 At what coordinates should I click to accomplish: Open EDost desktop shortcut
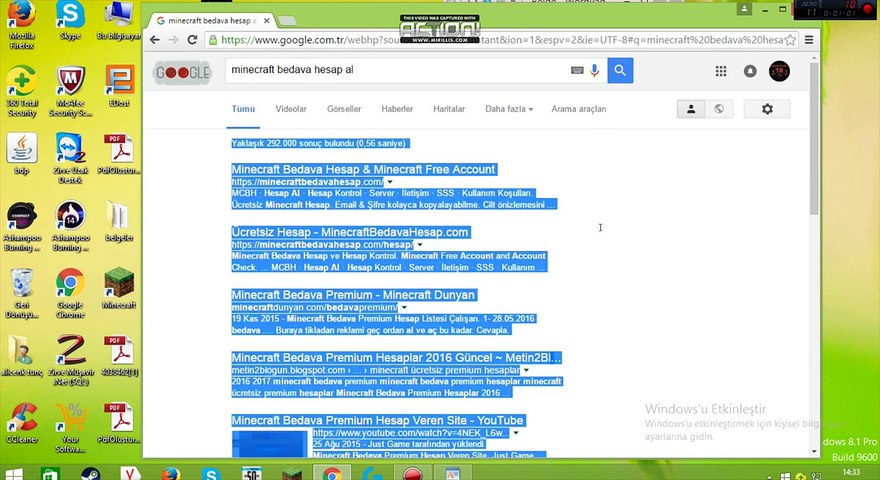tap(119, 87)
